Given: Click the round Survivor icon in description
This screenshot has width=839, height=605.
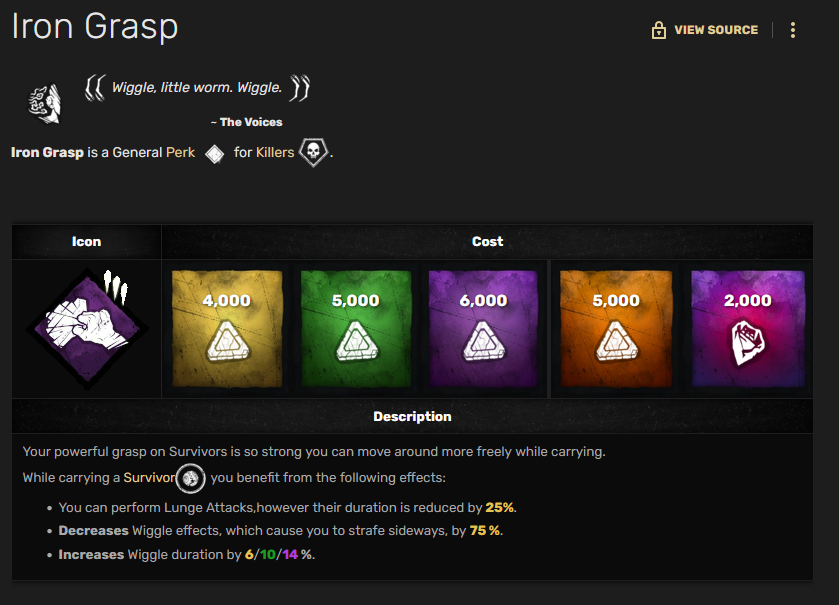Looking at the screenshot, I should 190,478.
